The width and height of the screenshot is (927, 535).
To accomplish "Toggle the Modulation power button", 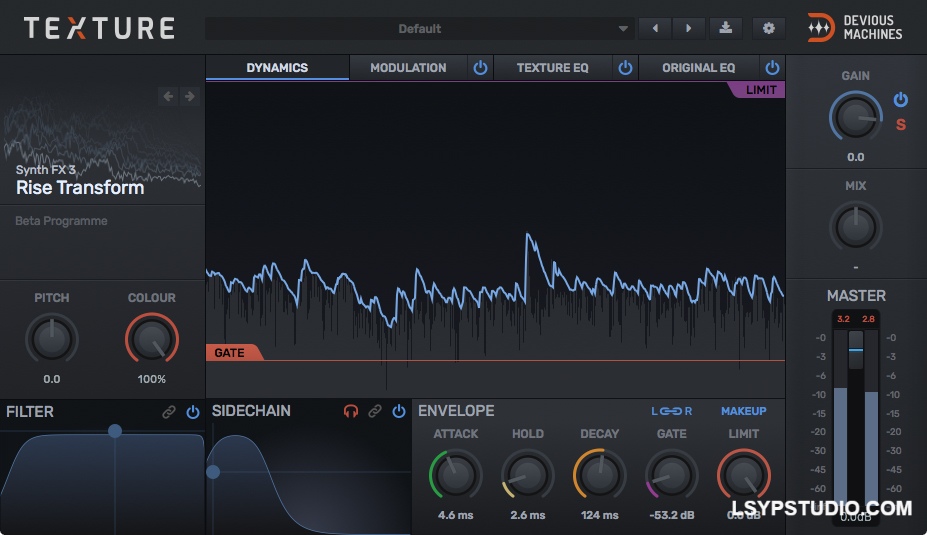I will [x=480, y=67].
